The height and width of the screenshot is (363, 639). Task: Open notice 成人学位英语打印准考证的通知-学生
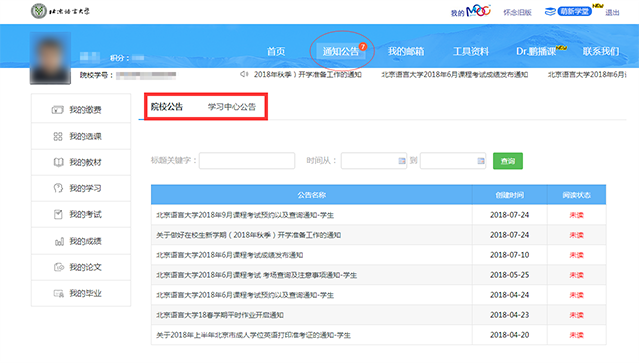(x=253, y=335)
